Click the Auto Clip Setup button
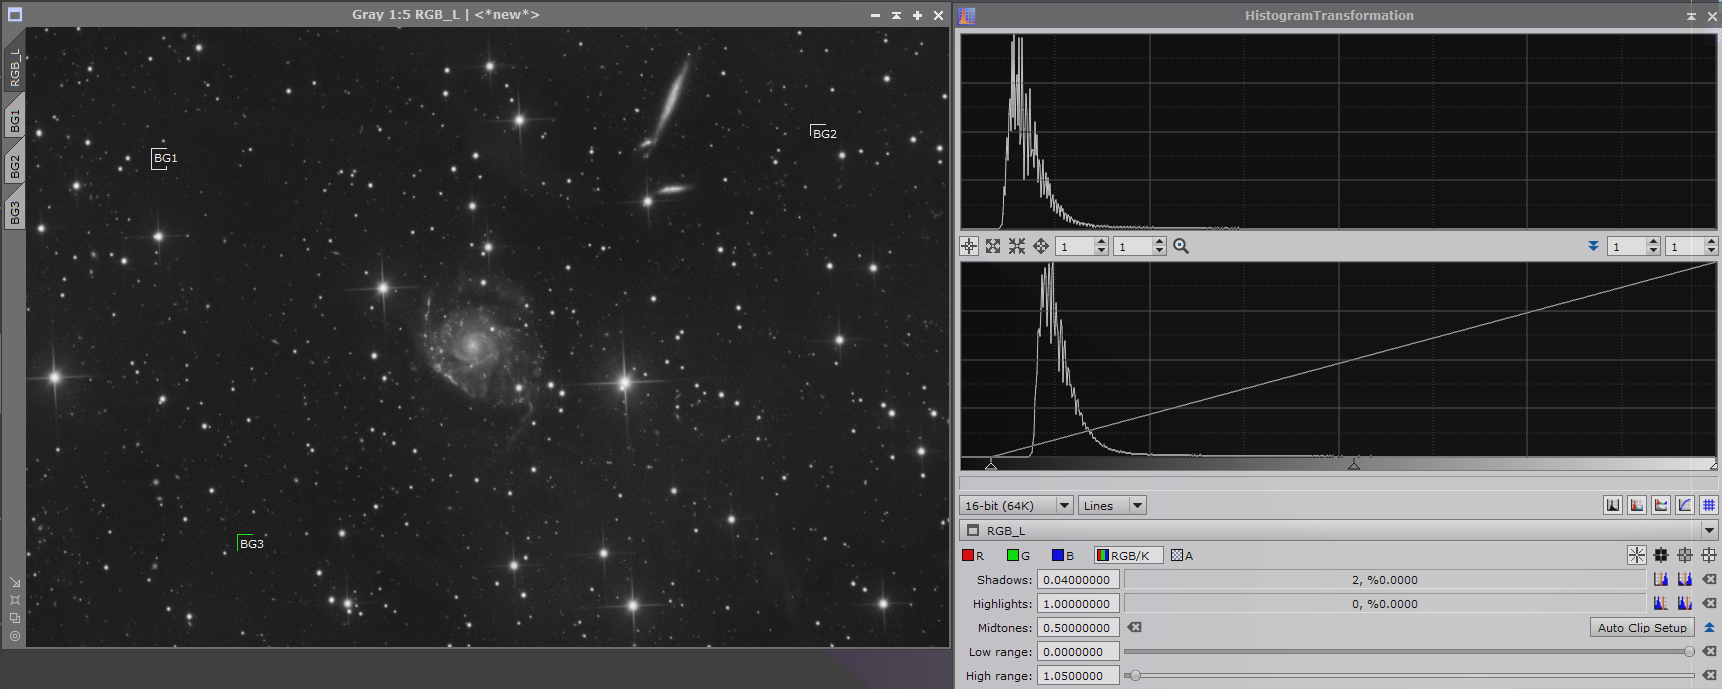 tap(1641, 628)
